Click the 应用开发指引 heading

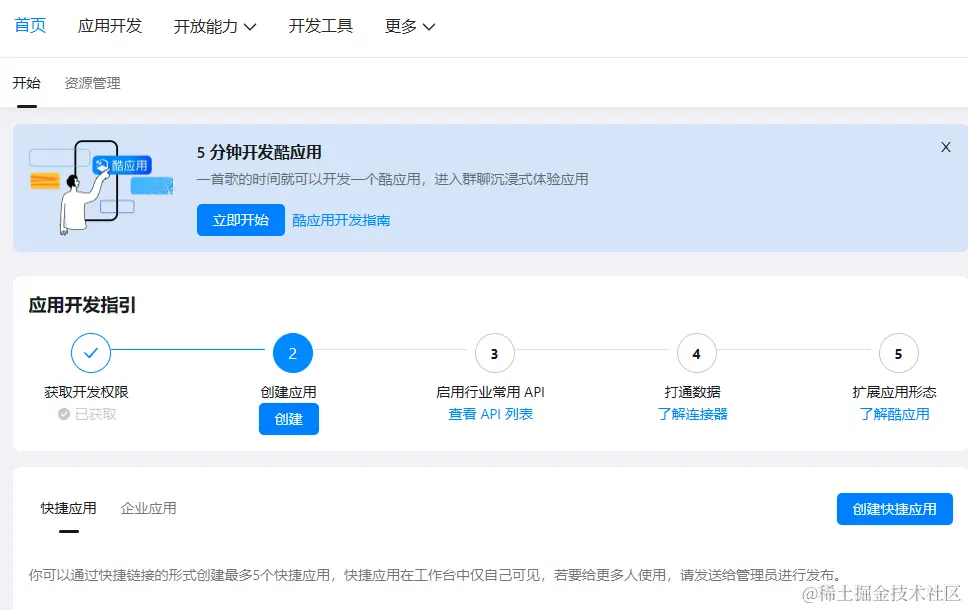coord(82,305)
